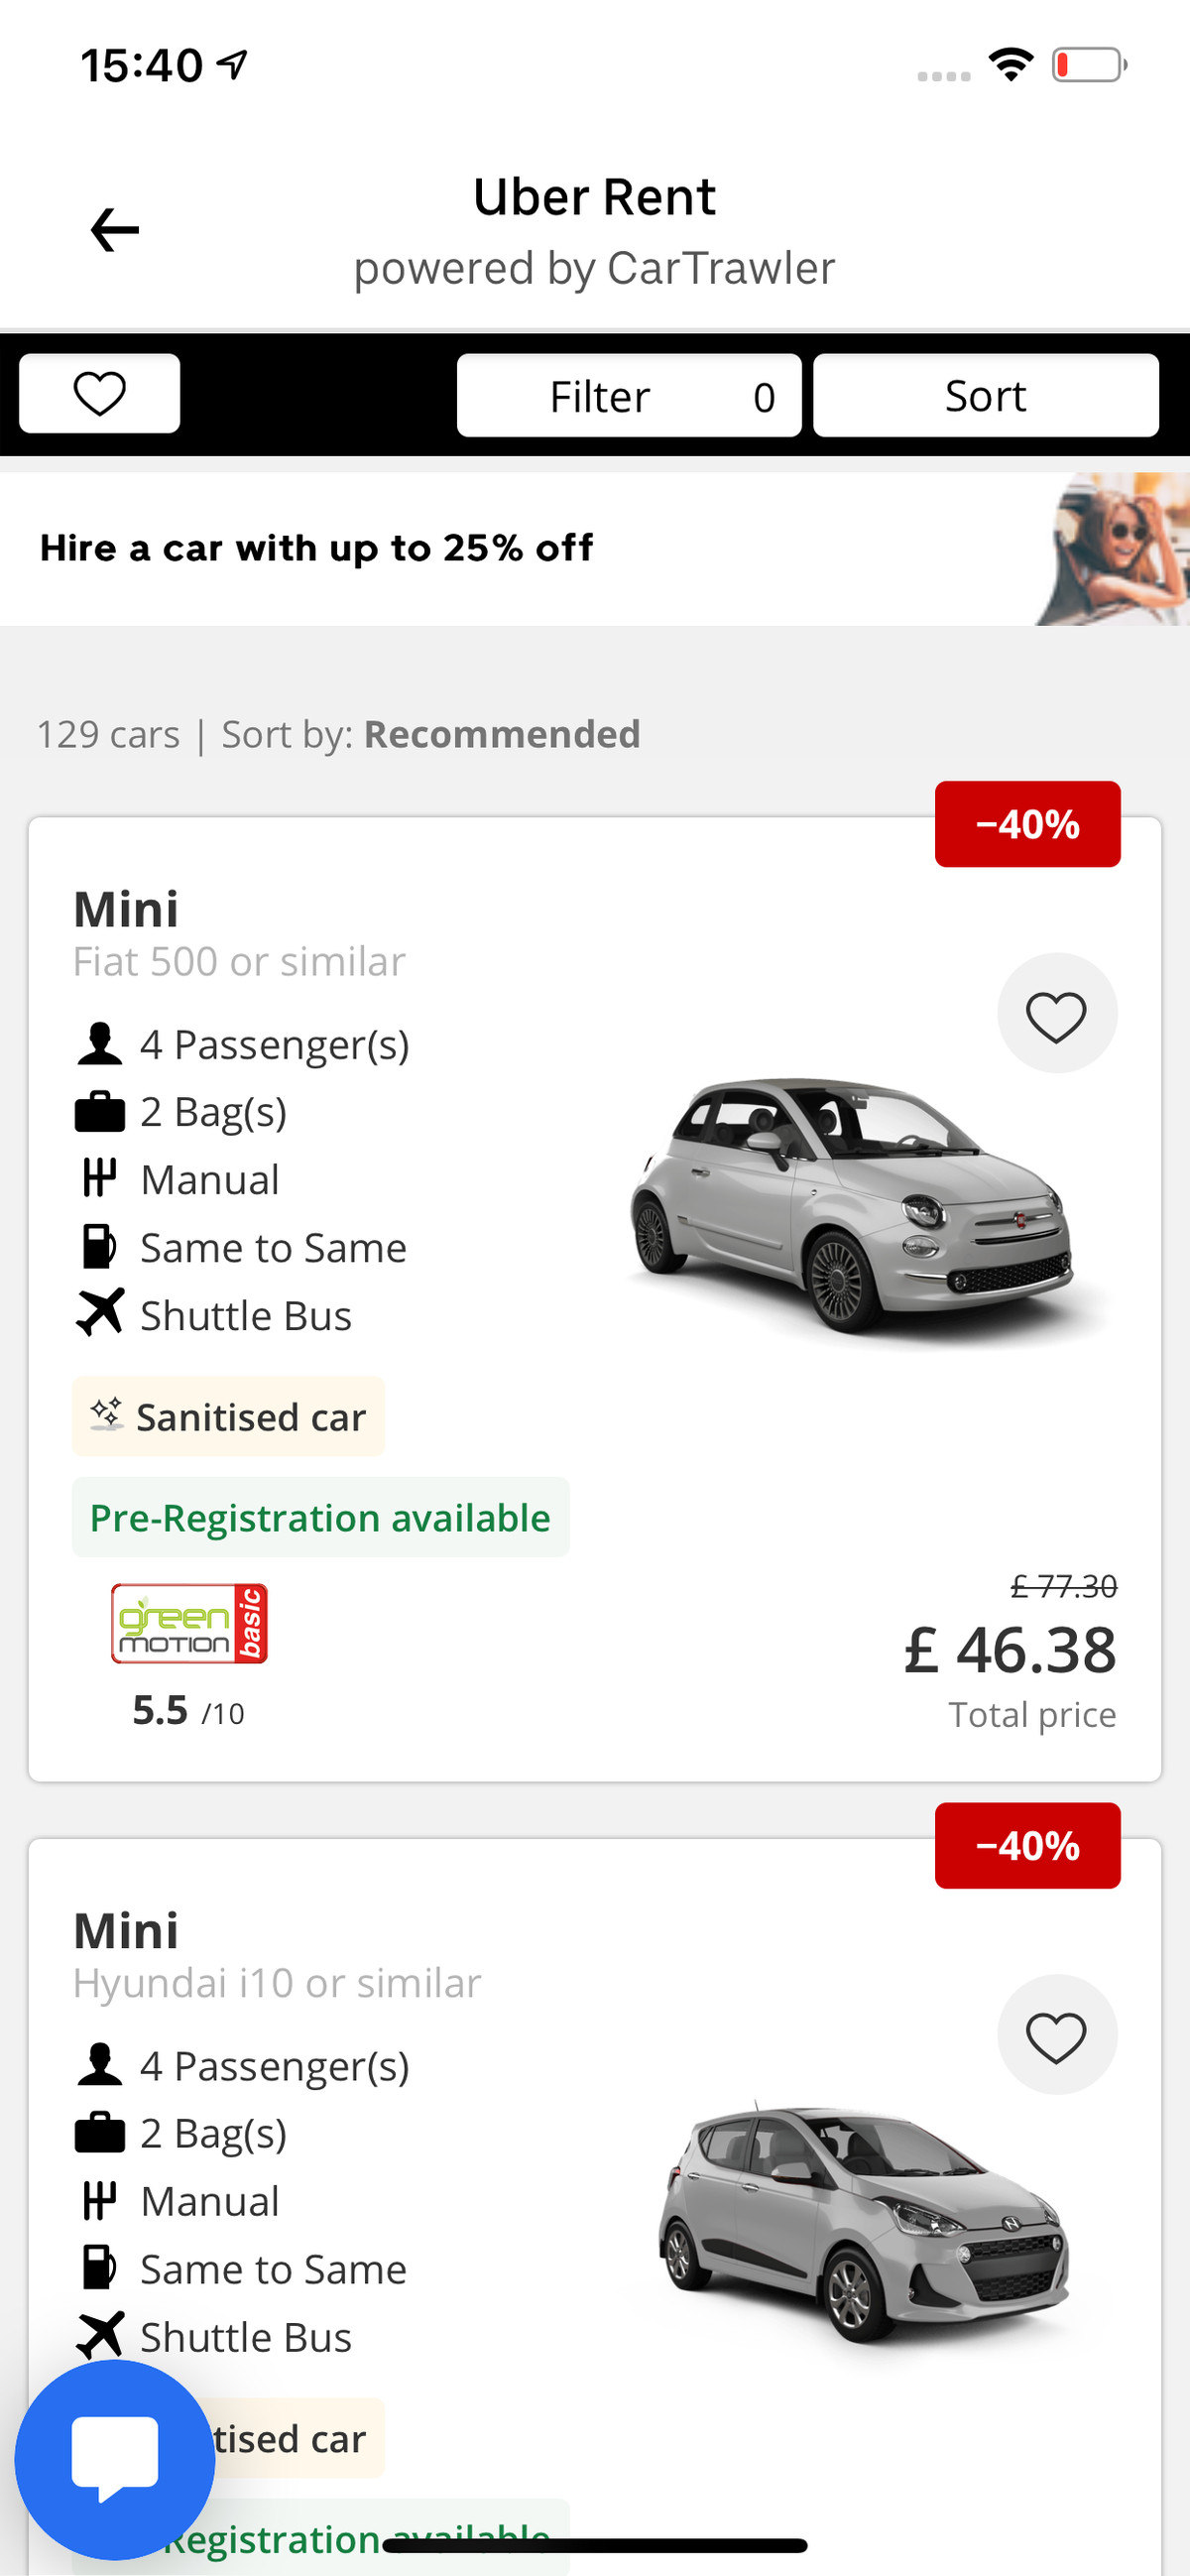This screenshot has height=2576, width=1190.
Task: Favorite the Hyundai i10 with heart toggle
Action: click(x=1056, y=2035)
